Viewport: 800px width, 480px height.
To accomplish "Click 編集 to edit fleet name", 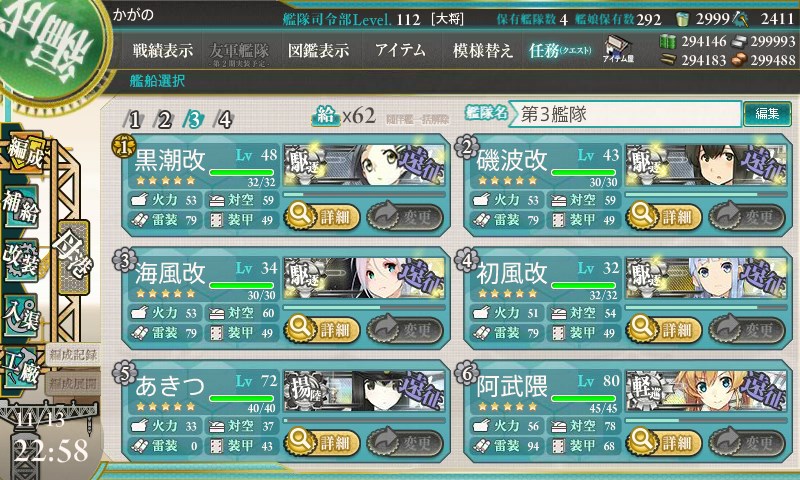I will point(767,114).
